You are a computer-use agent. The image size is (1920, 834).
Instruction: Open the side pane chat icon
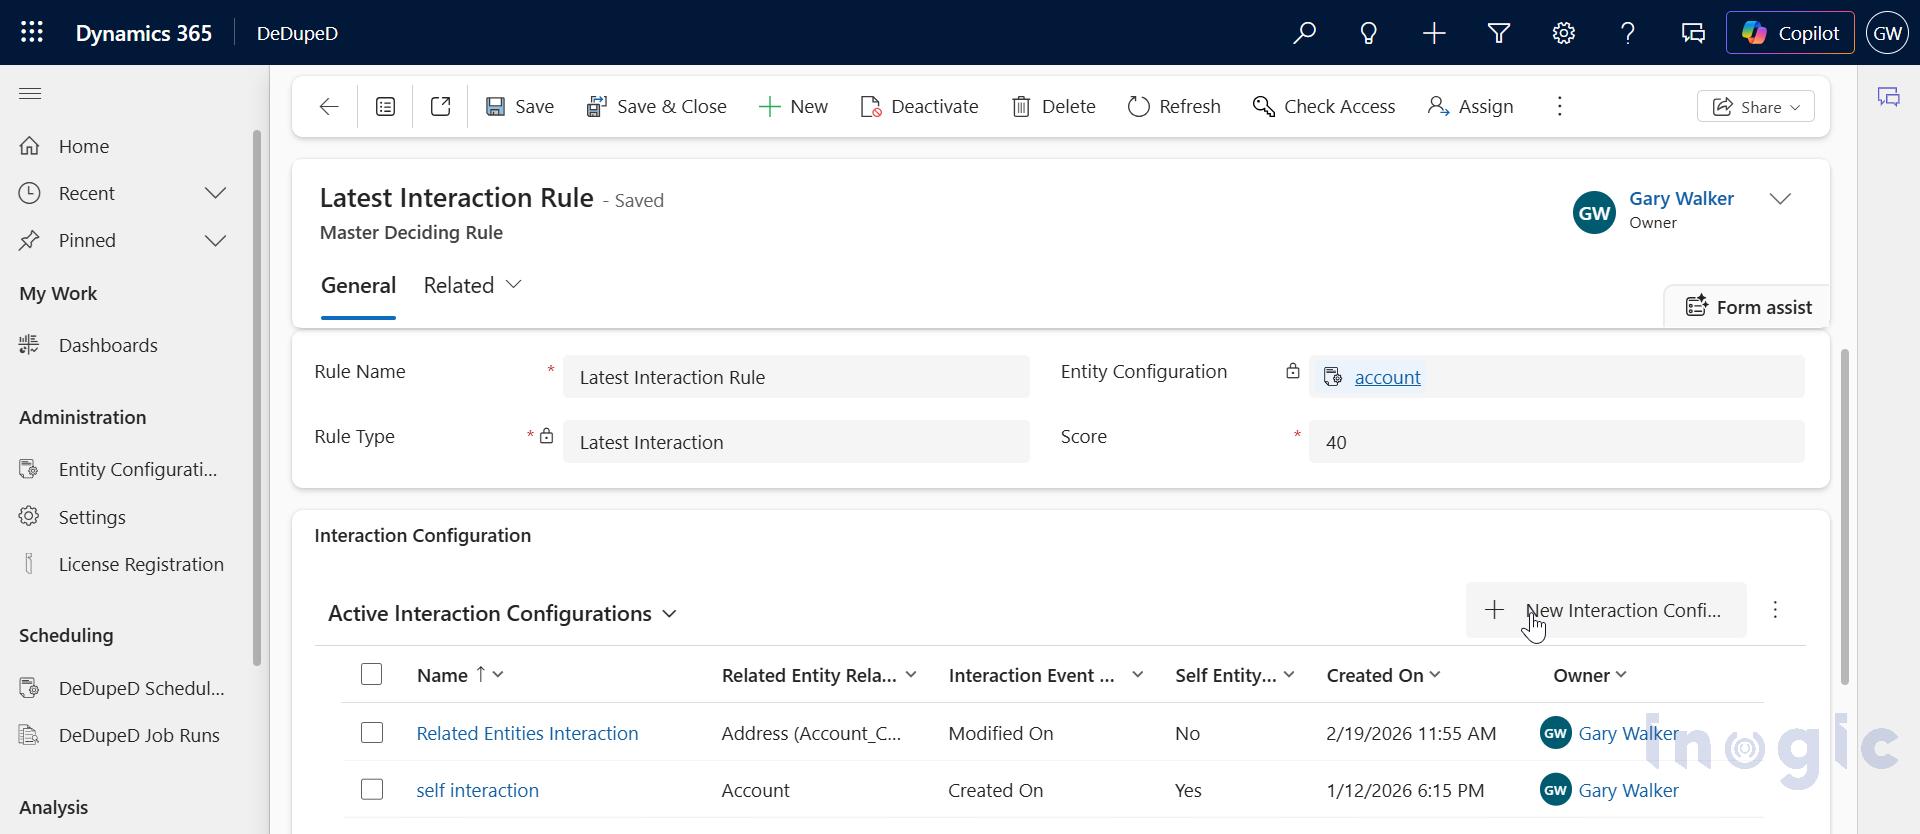pyautogui.click(x=1889, y=97)
